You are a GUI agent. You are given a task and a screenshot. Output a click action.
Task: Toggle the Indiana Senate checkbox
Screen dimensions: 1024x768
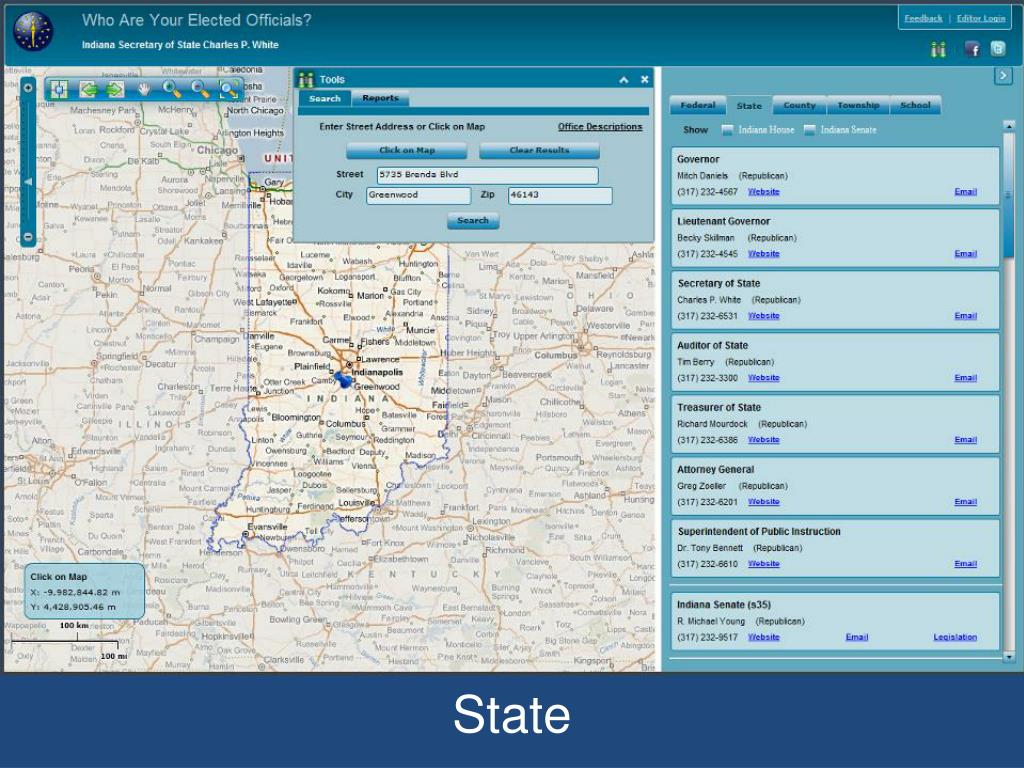(809, 130)
